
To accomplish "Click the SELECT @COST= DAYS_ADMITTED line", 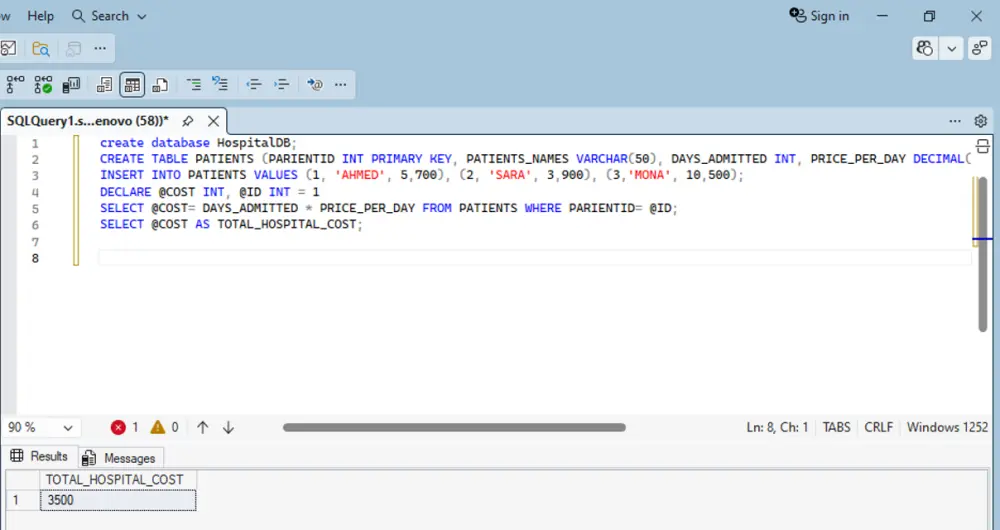I will (x=388, y=208).
